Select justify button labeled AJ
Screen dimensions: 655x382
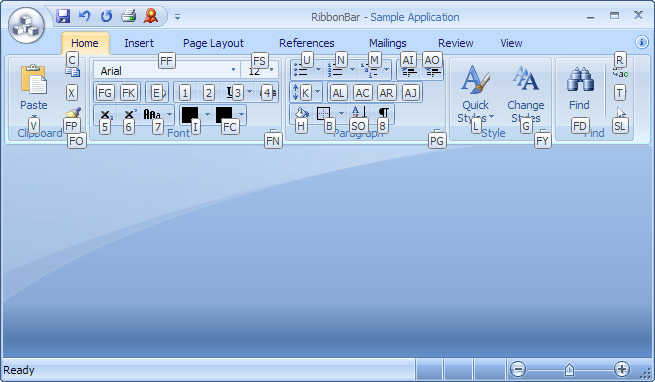(x=411, y=92)
